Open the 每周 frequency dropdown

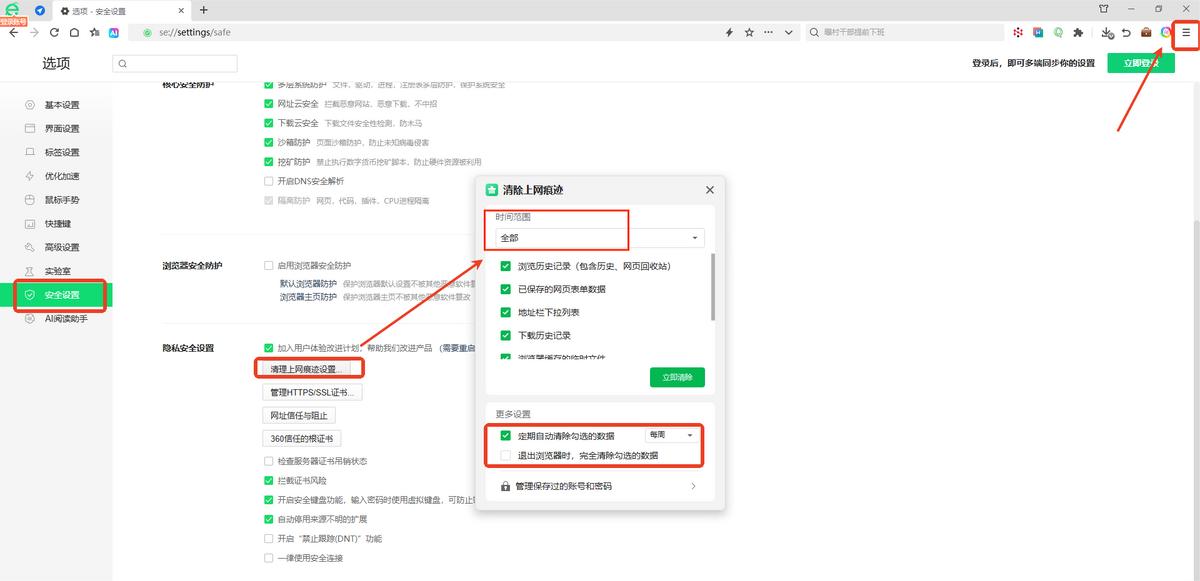[x=671, y=435]
